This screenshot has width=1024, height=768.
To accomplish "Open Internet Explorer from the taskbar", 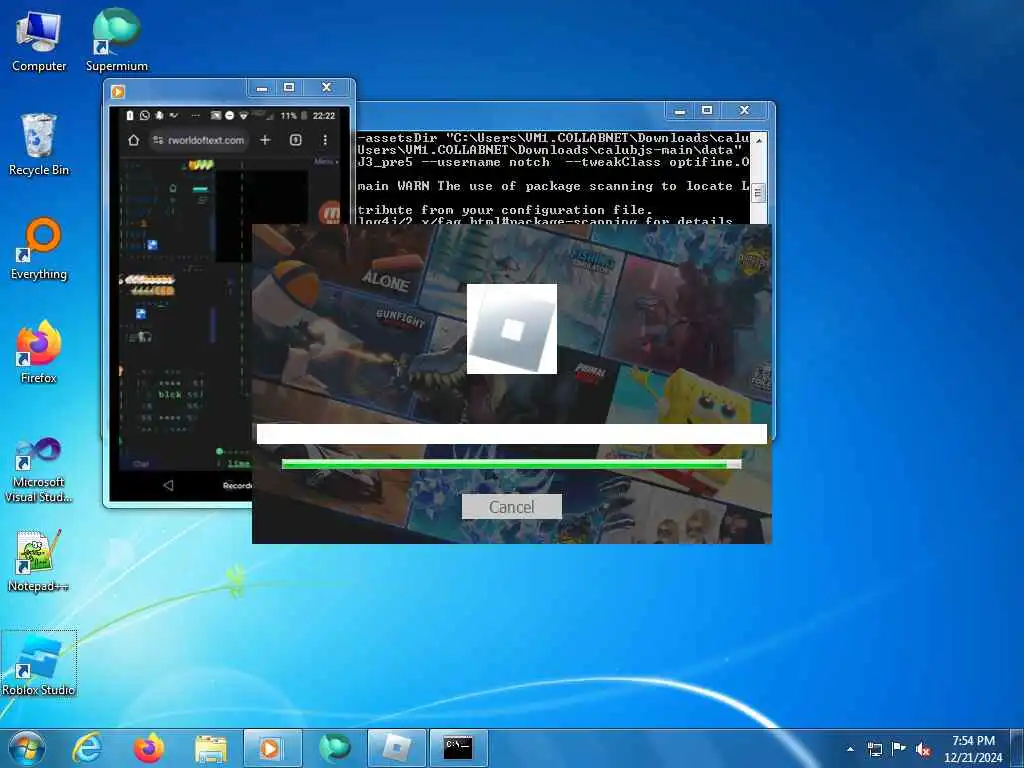I will tap(87, 748).
